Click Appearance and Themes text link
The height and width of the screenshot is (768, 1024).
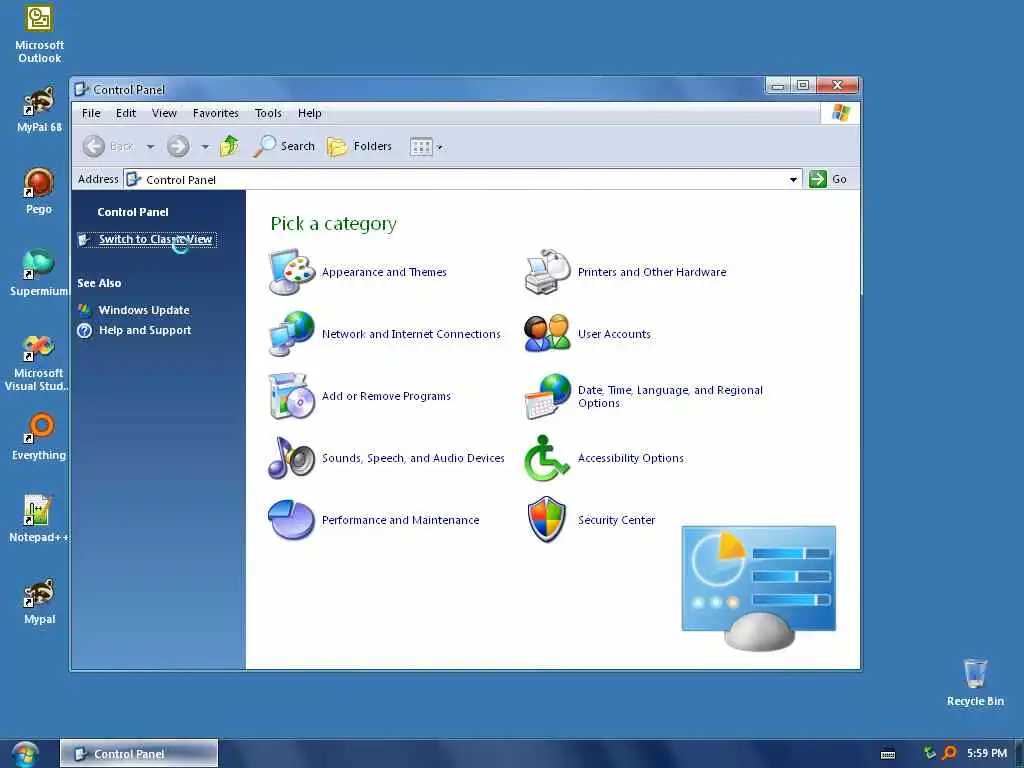(x=384, y=272)
